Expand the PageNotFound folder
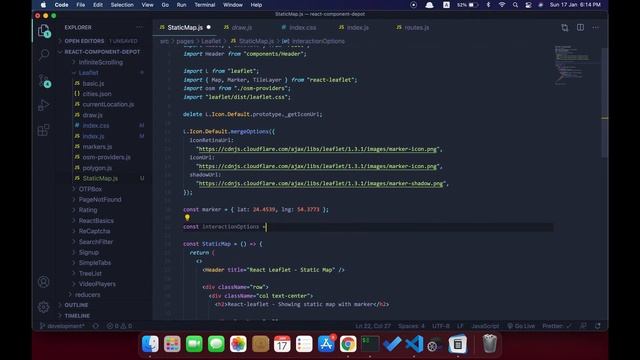 [100, 200]
